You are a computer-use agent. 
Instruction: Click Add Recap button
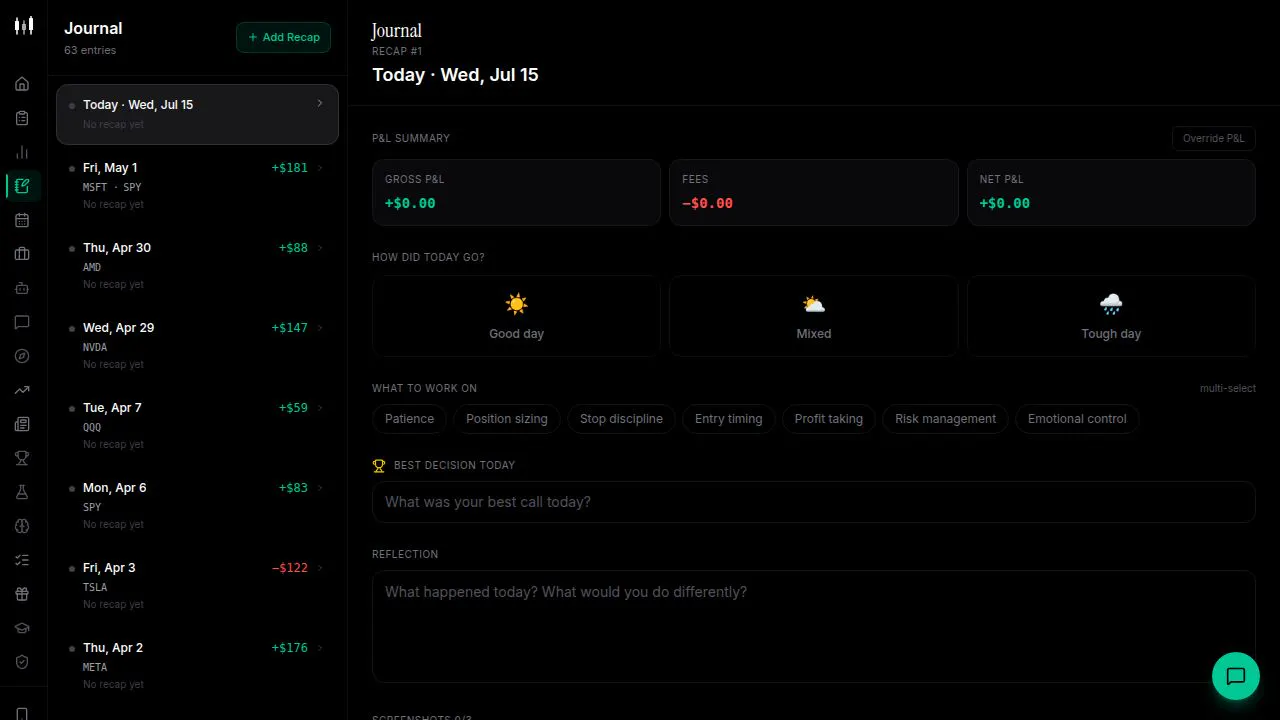tap(283, 37)
